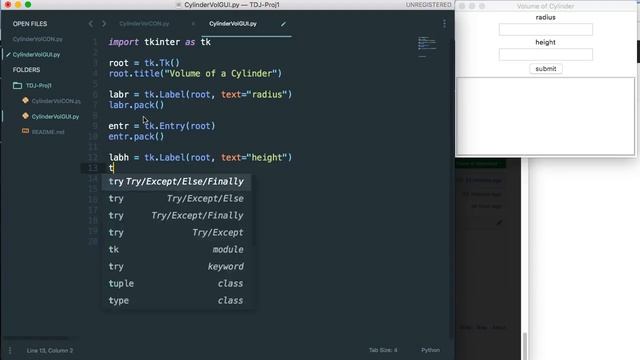Click the TDJ-Proj1 folder icon
This screenshot has height=360, width=640.
17,85
